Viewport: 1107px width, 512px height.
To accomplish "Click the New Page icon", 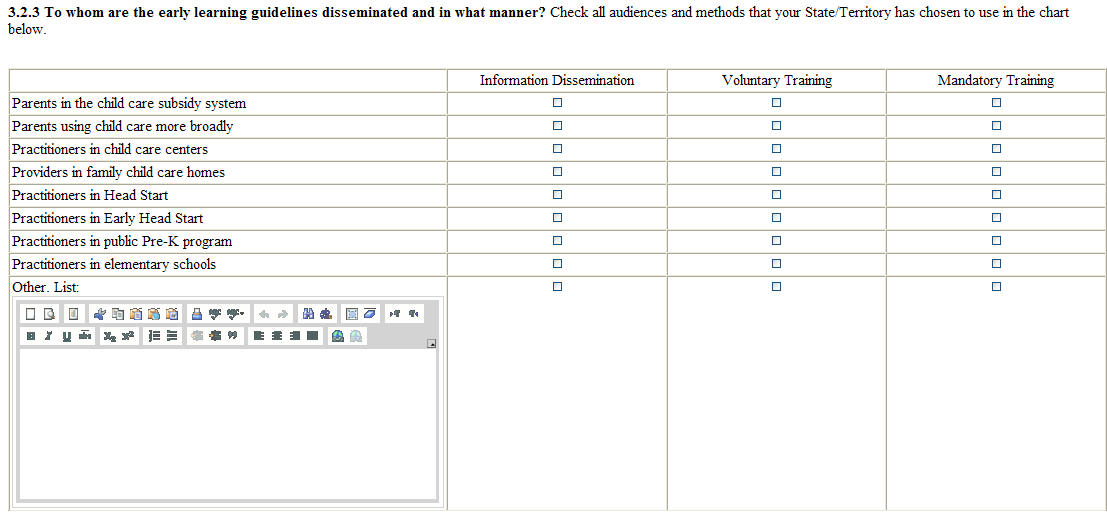I will pos(31,314).
